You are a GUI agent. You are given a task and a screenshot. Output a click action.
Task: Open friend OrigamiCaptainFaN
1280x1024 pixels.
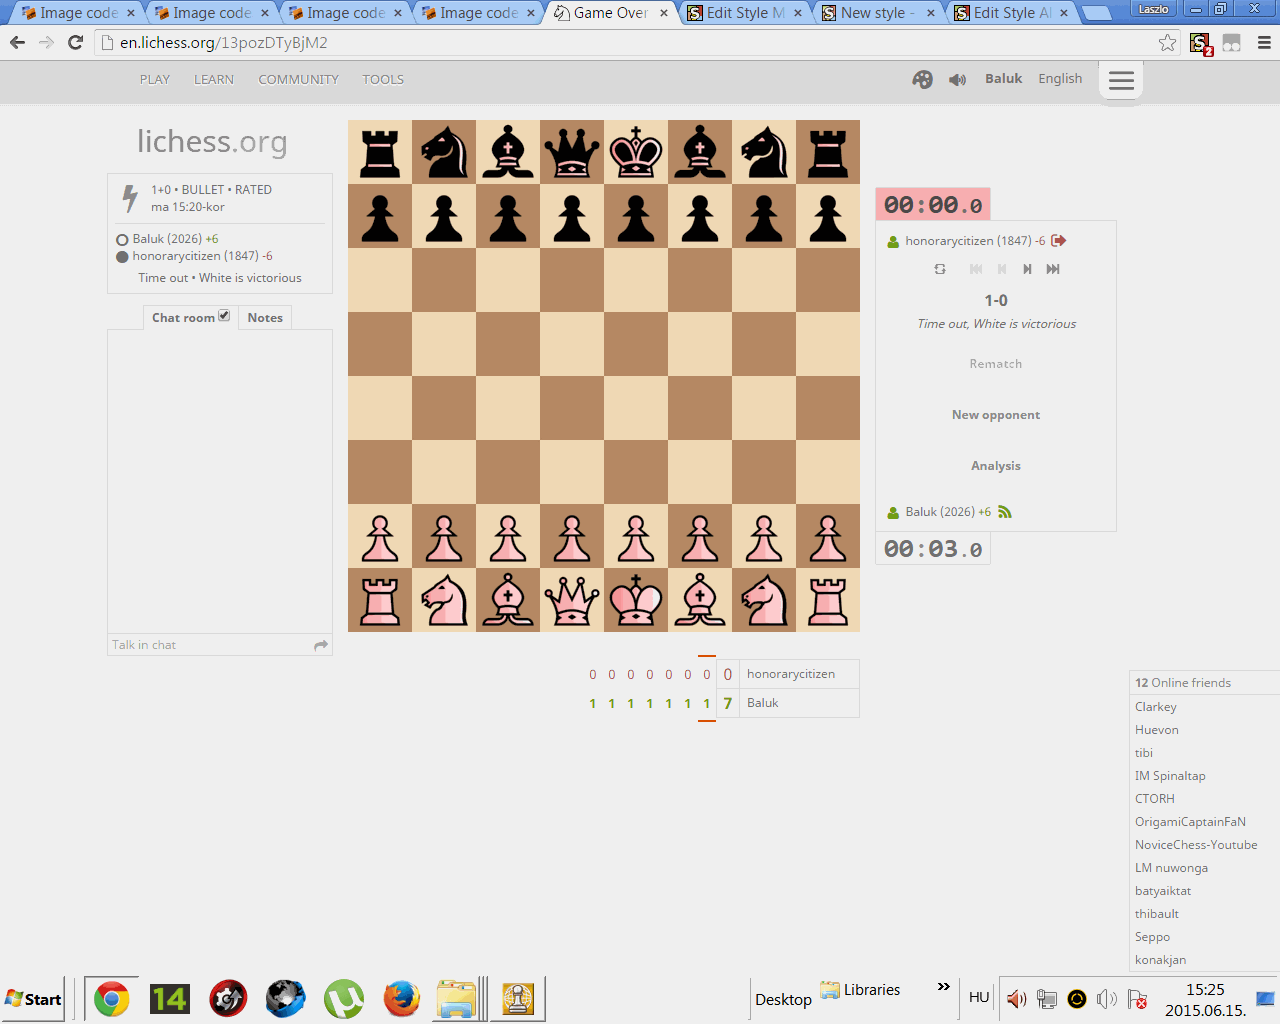(1190, 822)
